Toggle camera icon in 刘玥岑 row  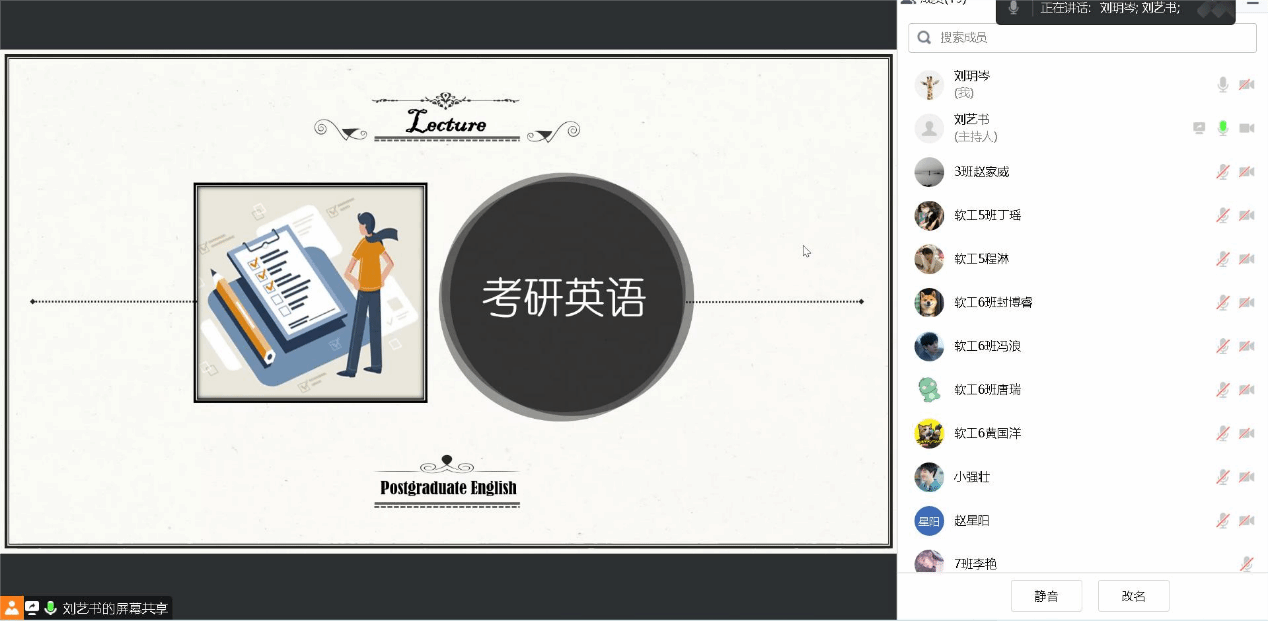pos(1246,85)
